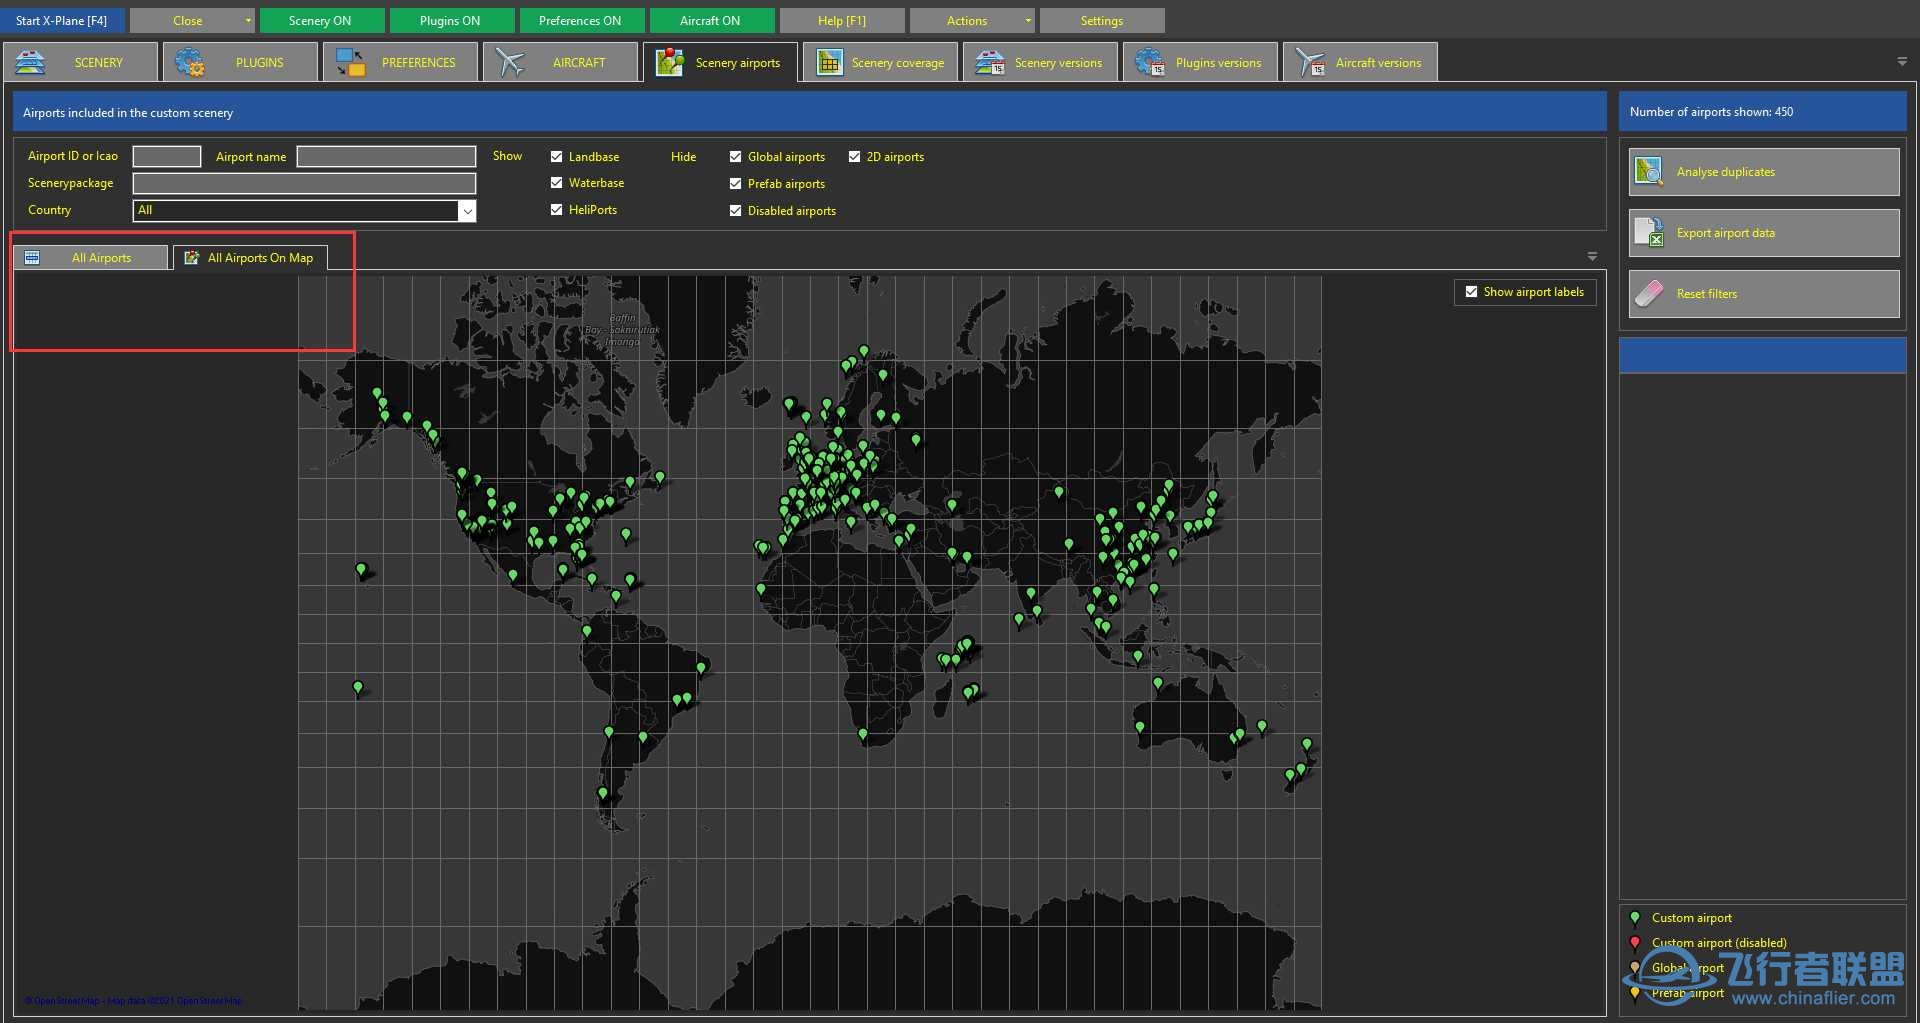This screenshot has height=1023, width=1920.
Task: Uncheck Hide Global airports
Action: pyautogui.click(x=735, y=157)
